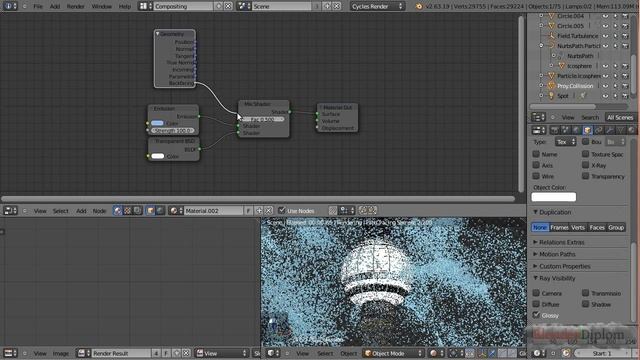This screenshot has height=360, width=640.
Task: Add new material with plus icon
Action: pos(259,211)
